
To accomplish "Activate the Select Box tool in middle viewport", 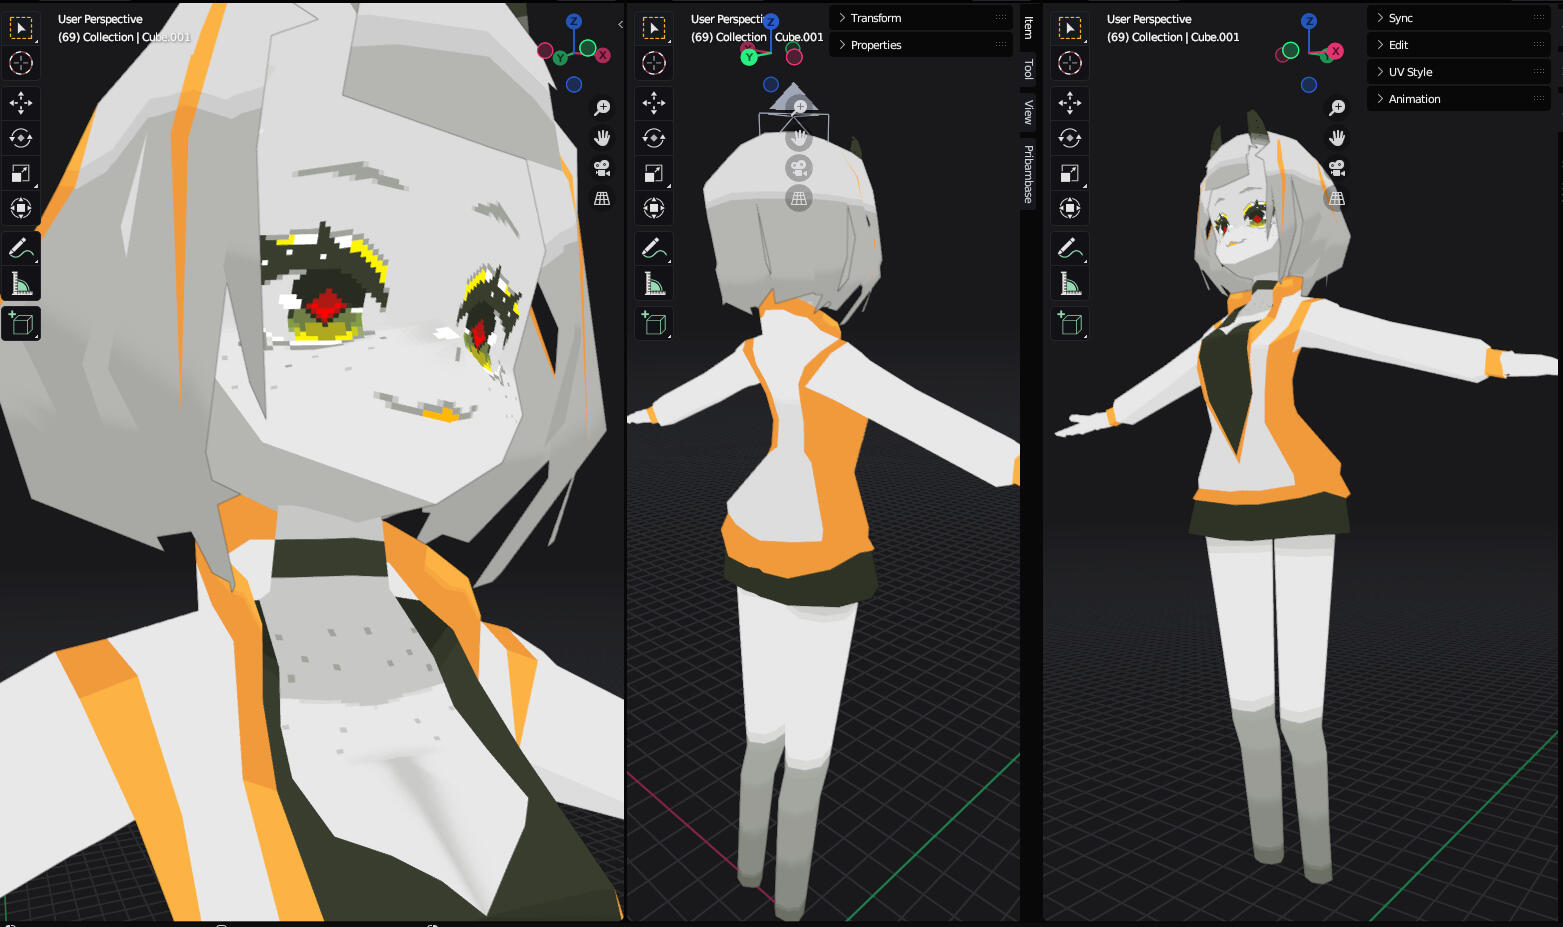I will (x=654, y=28).
